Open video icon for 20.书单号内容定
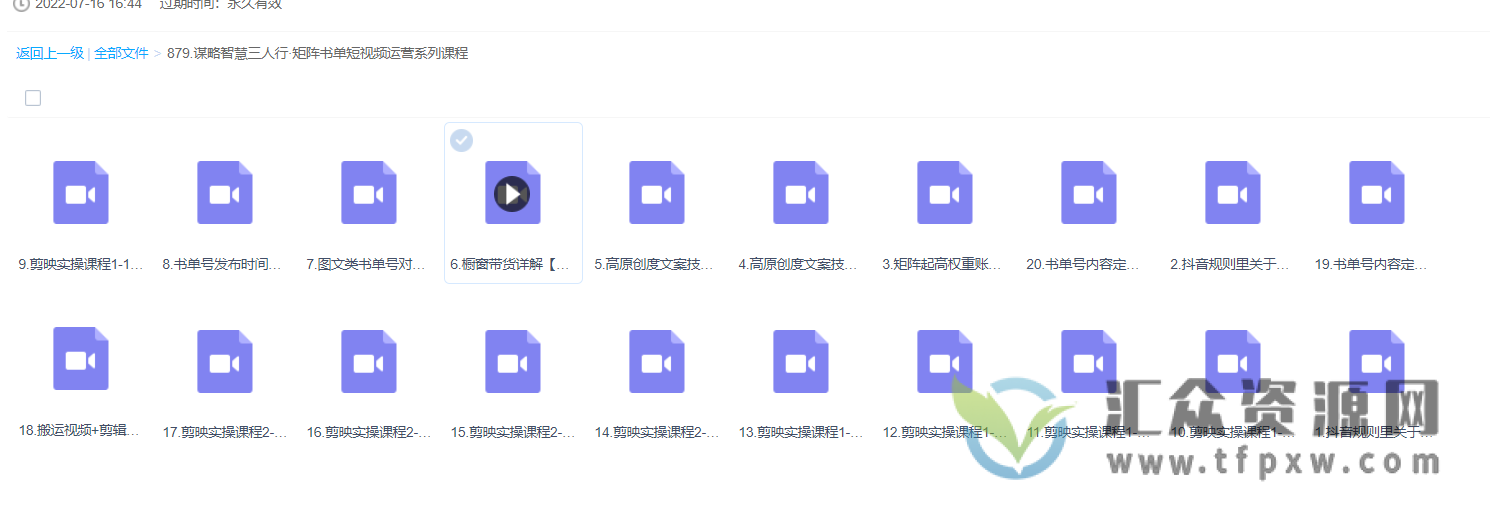 tap(1089, 192)
